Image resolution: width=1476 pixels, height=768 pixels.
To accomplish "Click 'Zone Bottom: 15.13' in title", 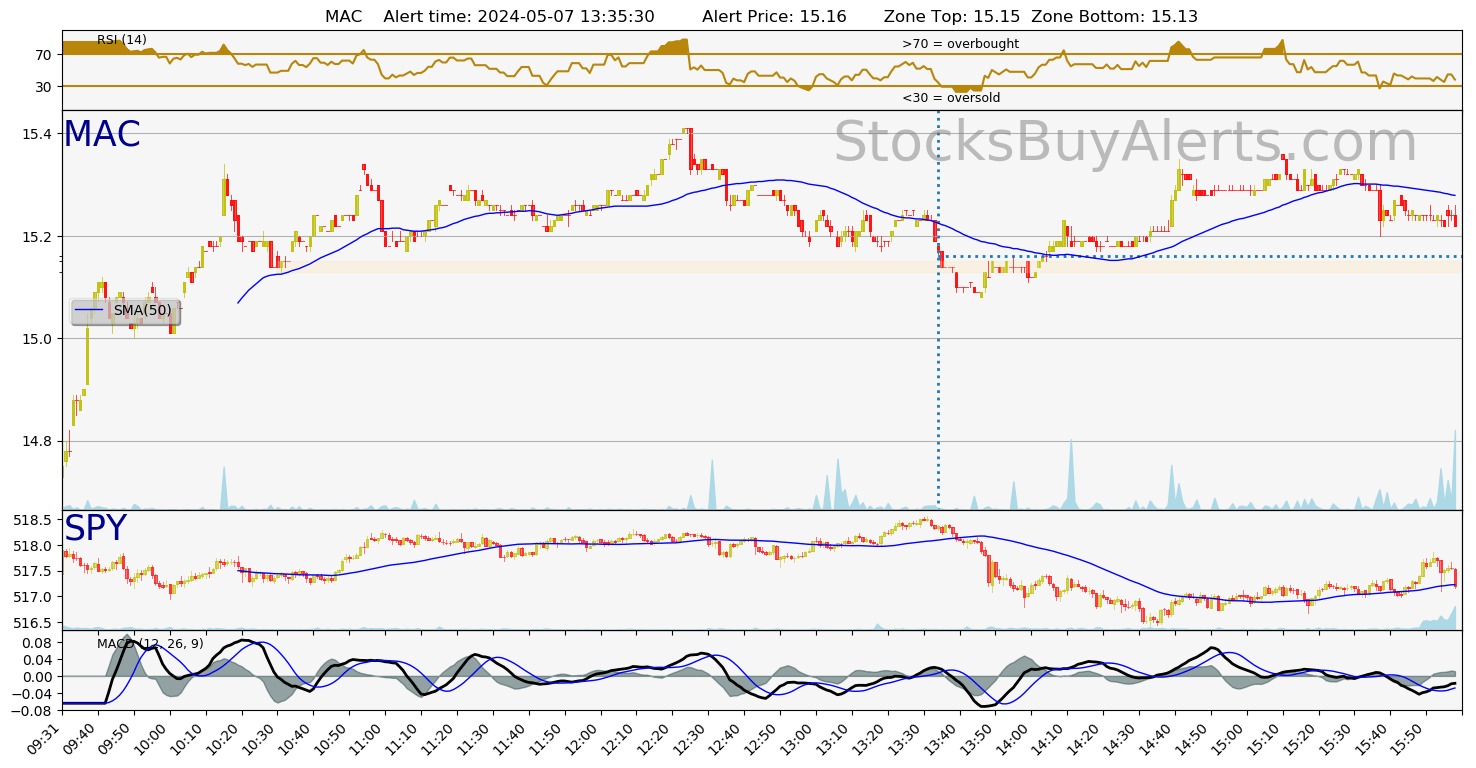I will coord(1114,16).
